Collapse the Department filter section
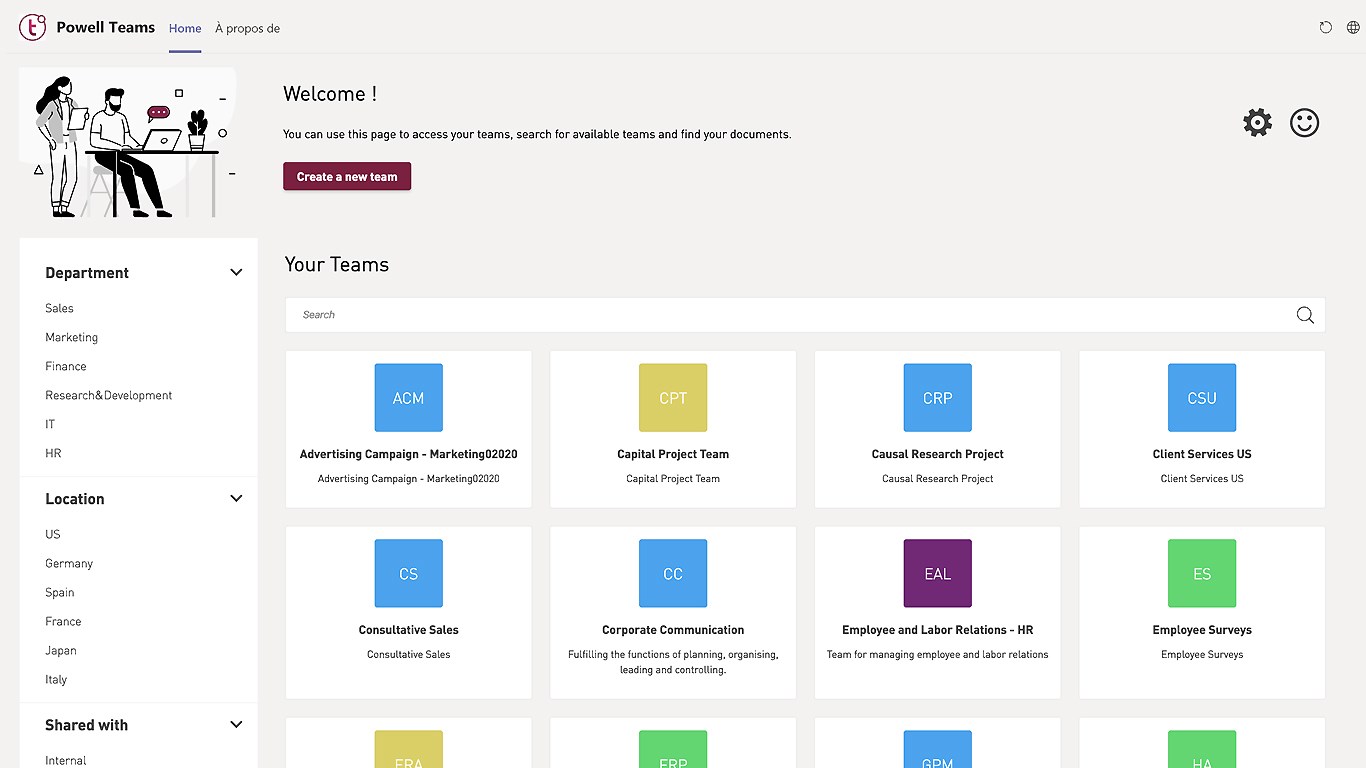Screen dimensions: 1366x768 (x=236, y=273)
